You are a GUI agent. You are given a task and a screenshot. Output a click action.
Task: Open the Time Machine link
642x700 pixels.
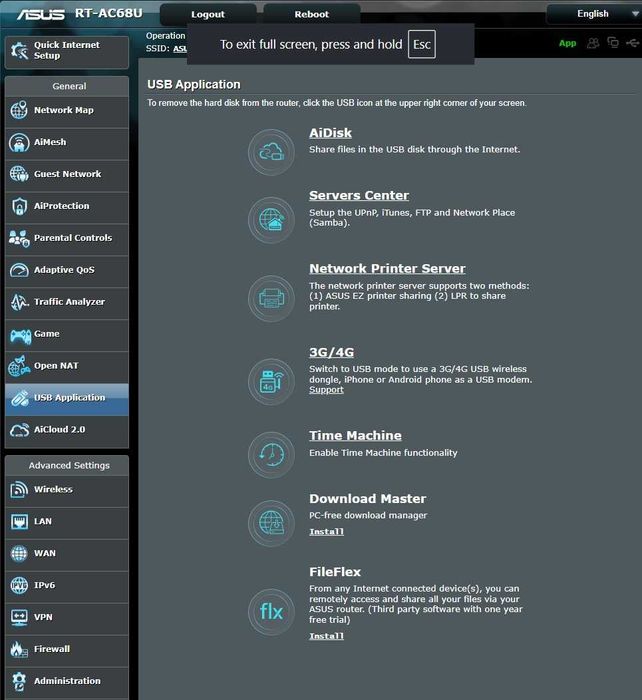[355, 436]
